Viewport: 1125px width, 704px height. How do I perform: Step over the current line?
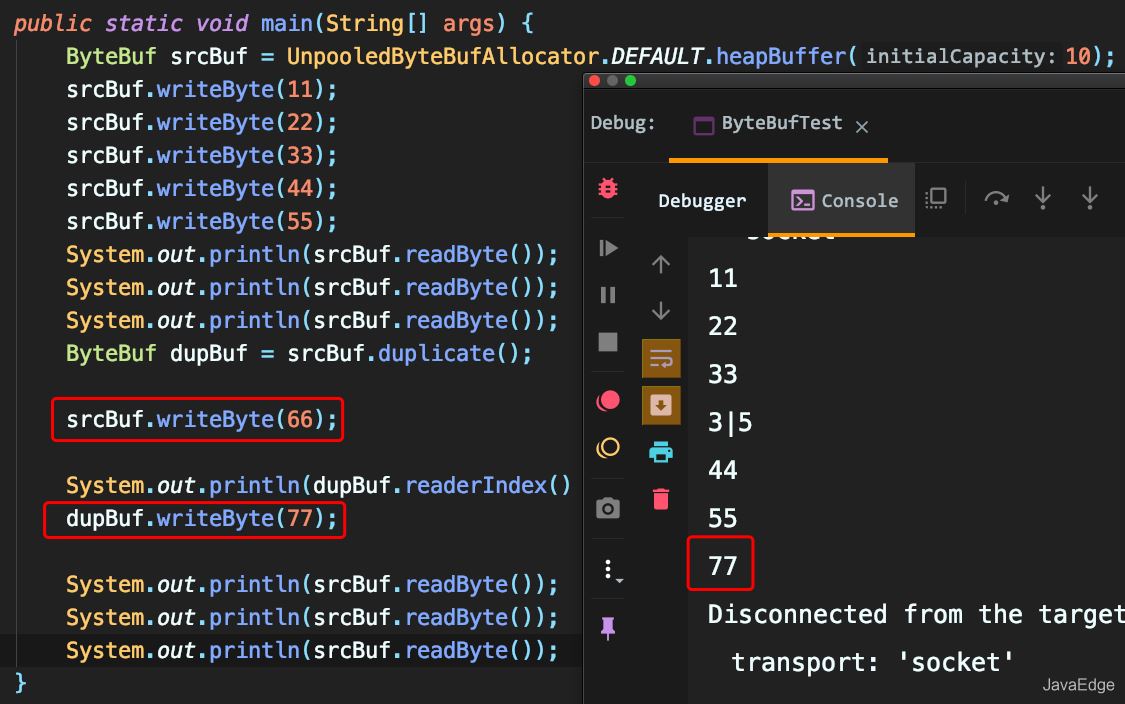1043,198
